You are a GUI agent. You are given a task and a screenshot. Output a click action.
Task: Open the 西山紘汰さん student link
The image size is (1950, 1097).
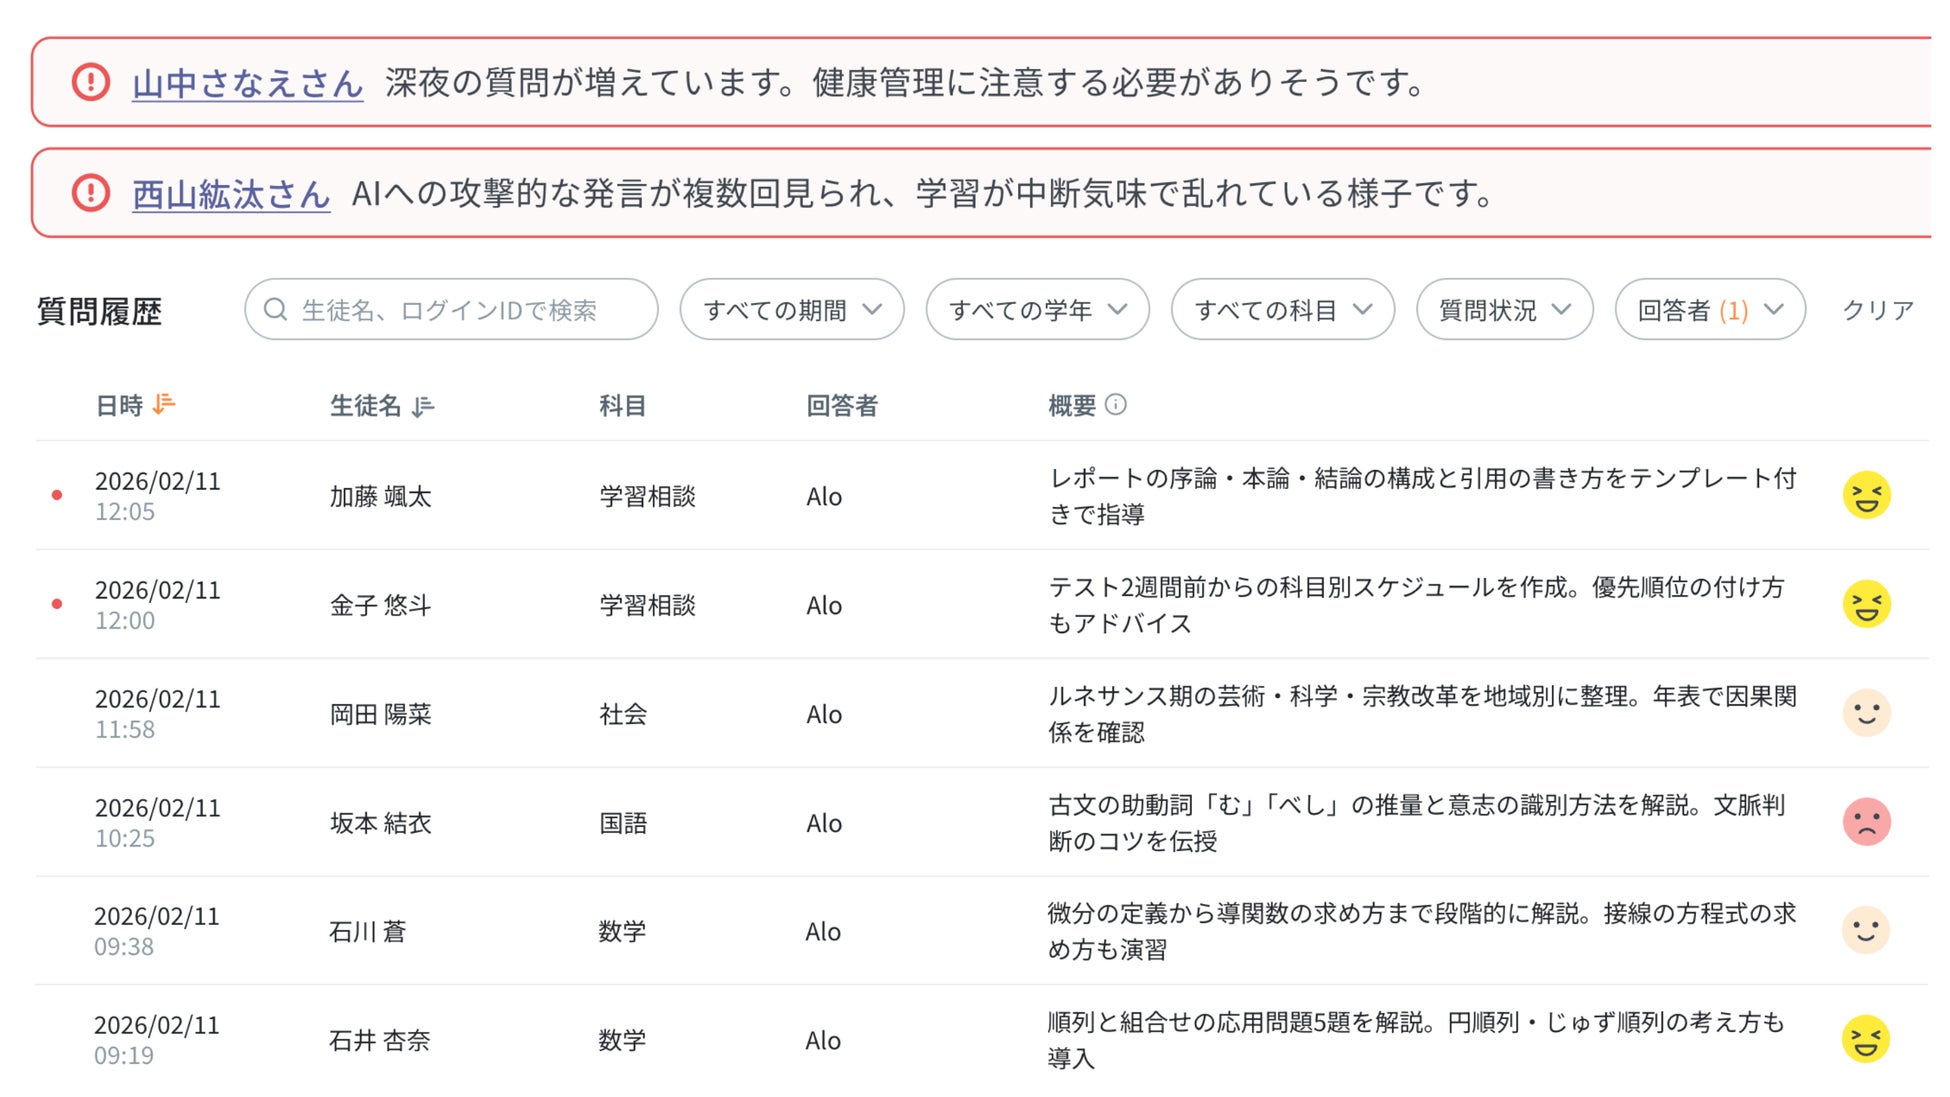[x=231, y=193]
